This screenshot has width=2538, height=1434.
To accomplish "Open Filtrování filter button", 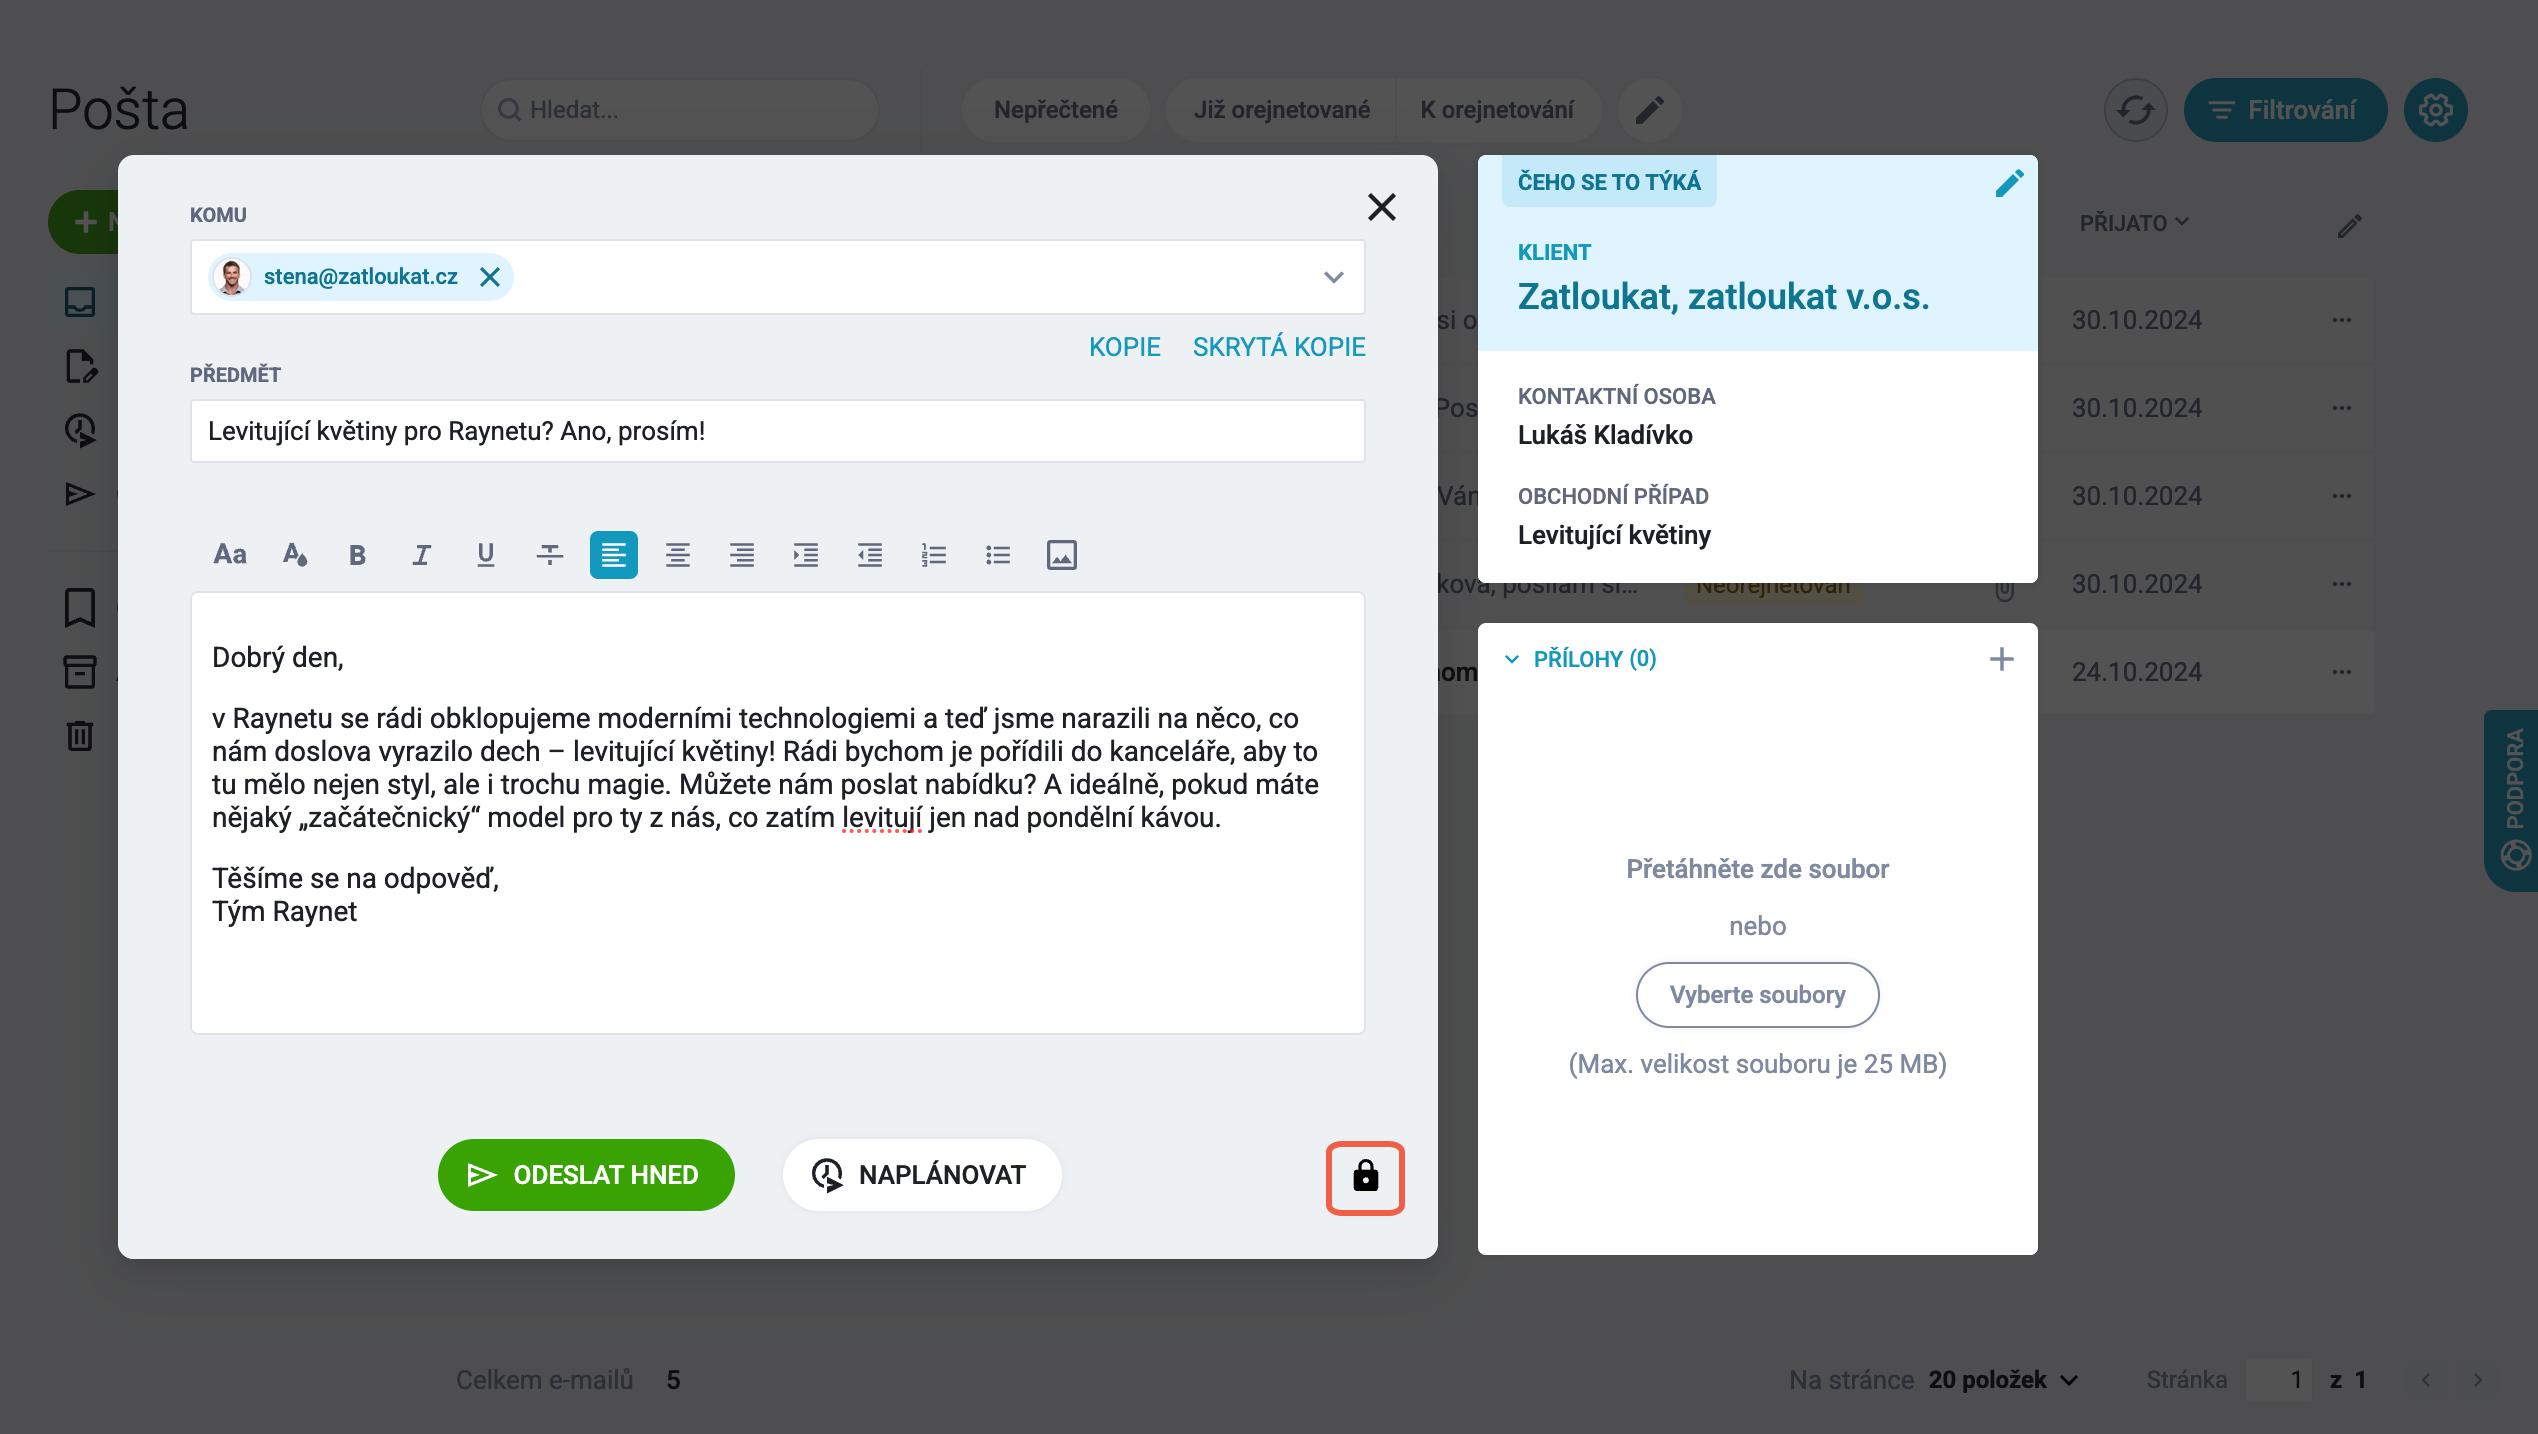I will pyautogui.click(x=2285, y=110).
